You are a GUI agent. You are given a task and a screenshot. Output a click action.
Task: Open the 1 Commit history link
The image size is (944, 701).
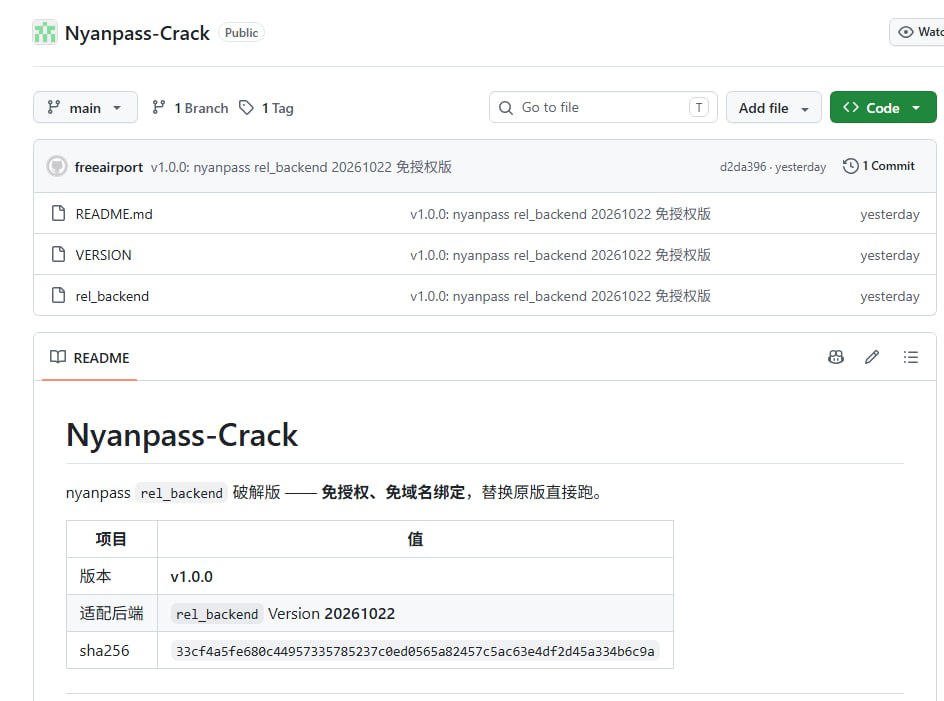point(878,166)
